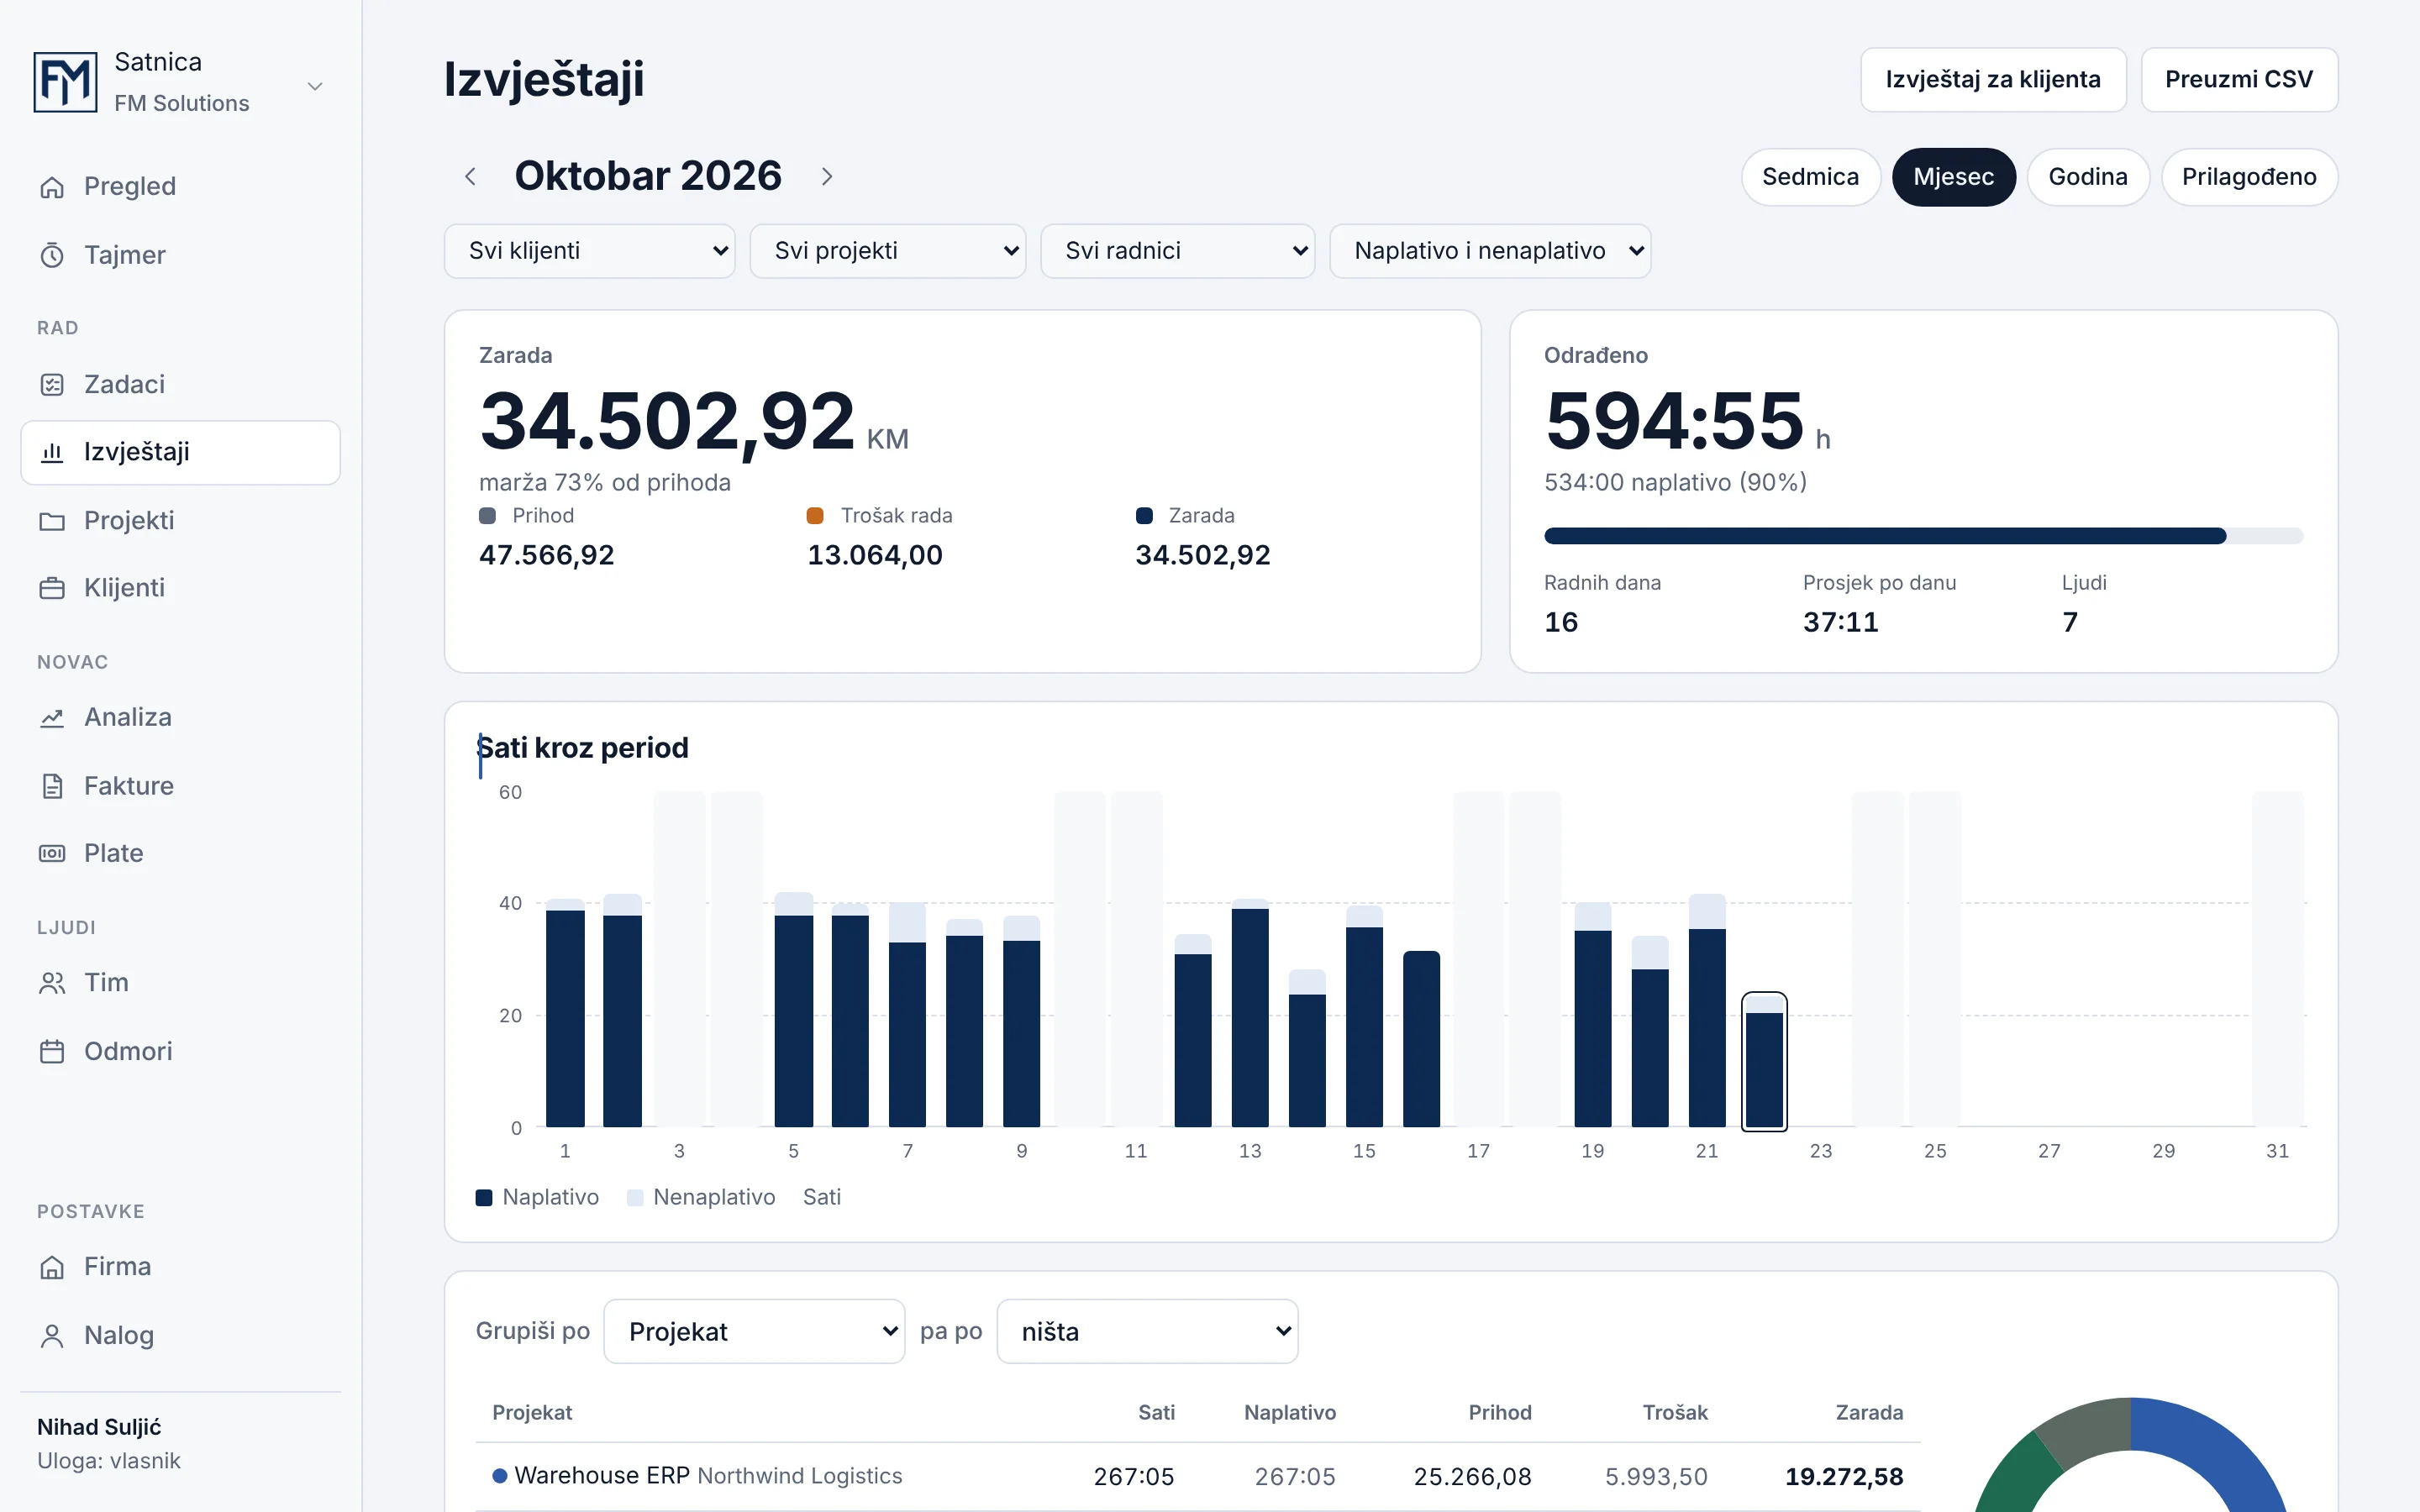
Task: Open Zadaci in the sidebar
Action: pos(180,385)
